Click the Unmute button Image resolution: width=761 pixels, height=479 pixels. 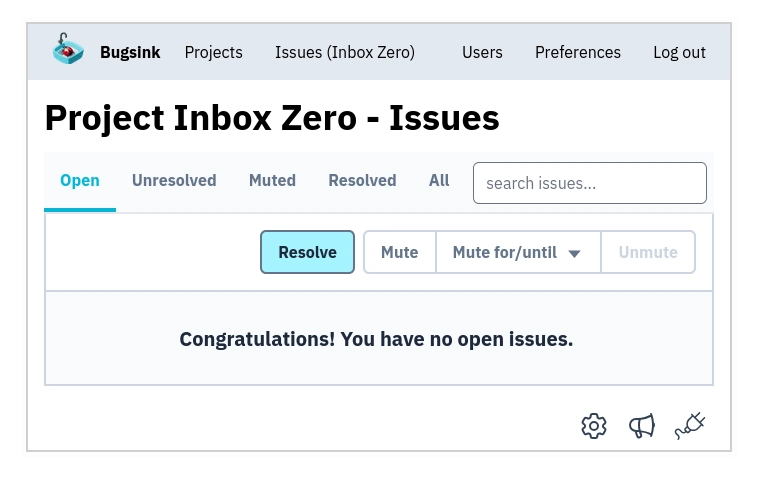[648, 252]
